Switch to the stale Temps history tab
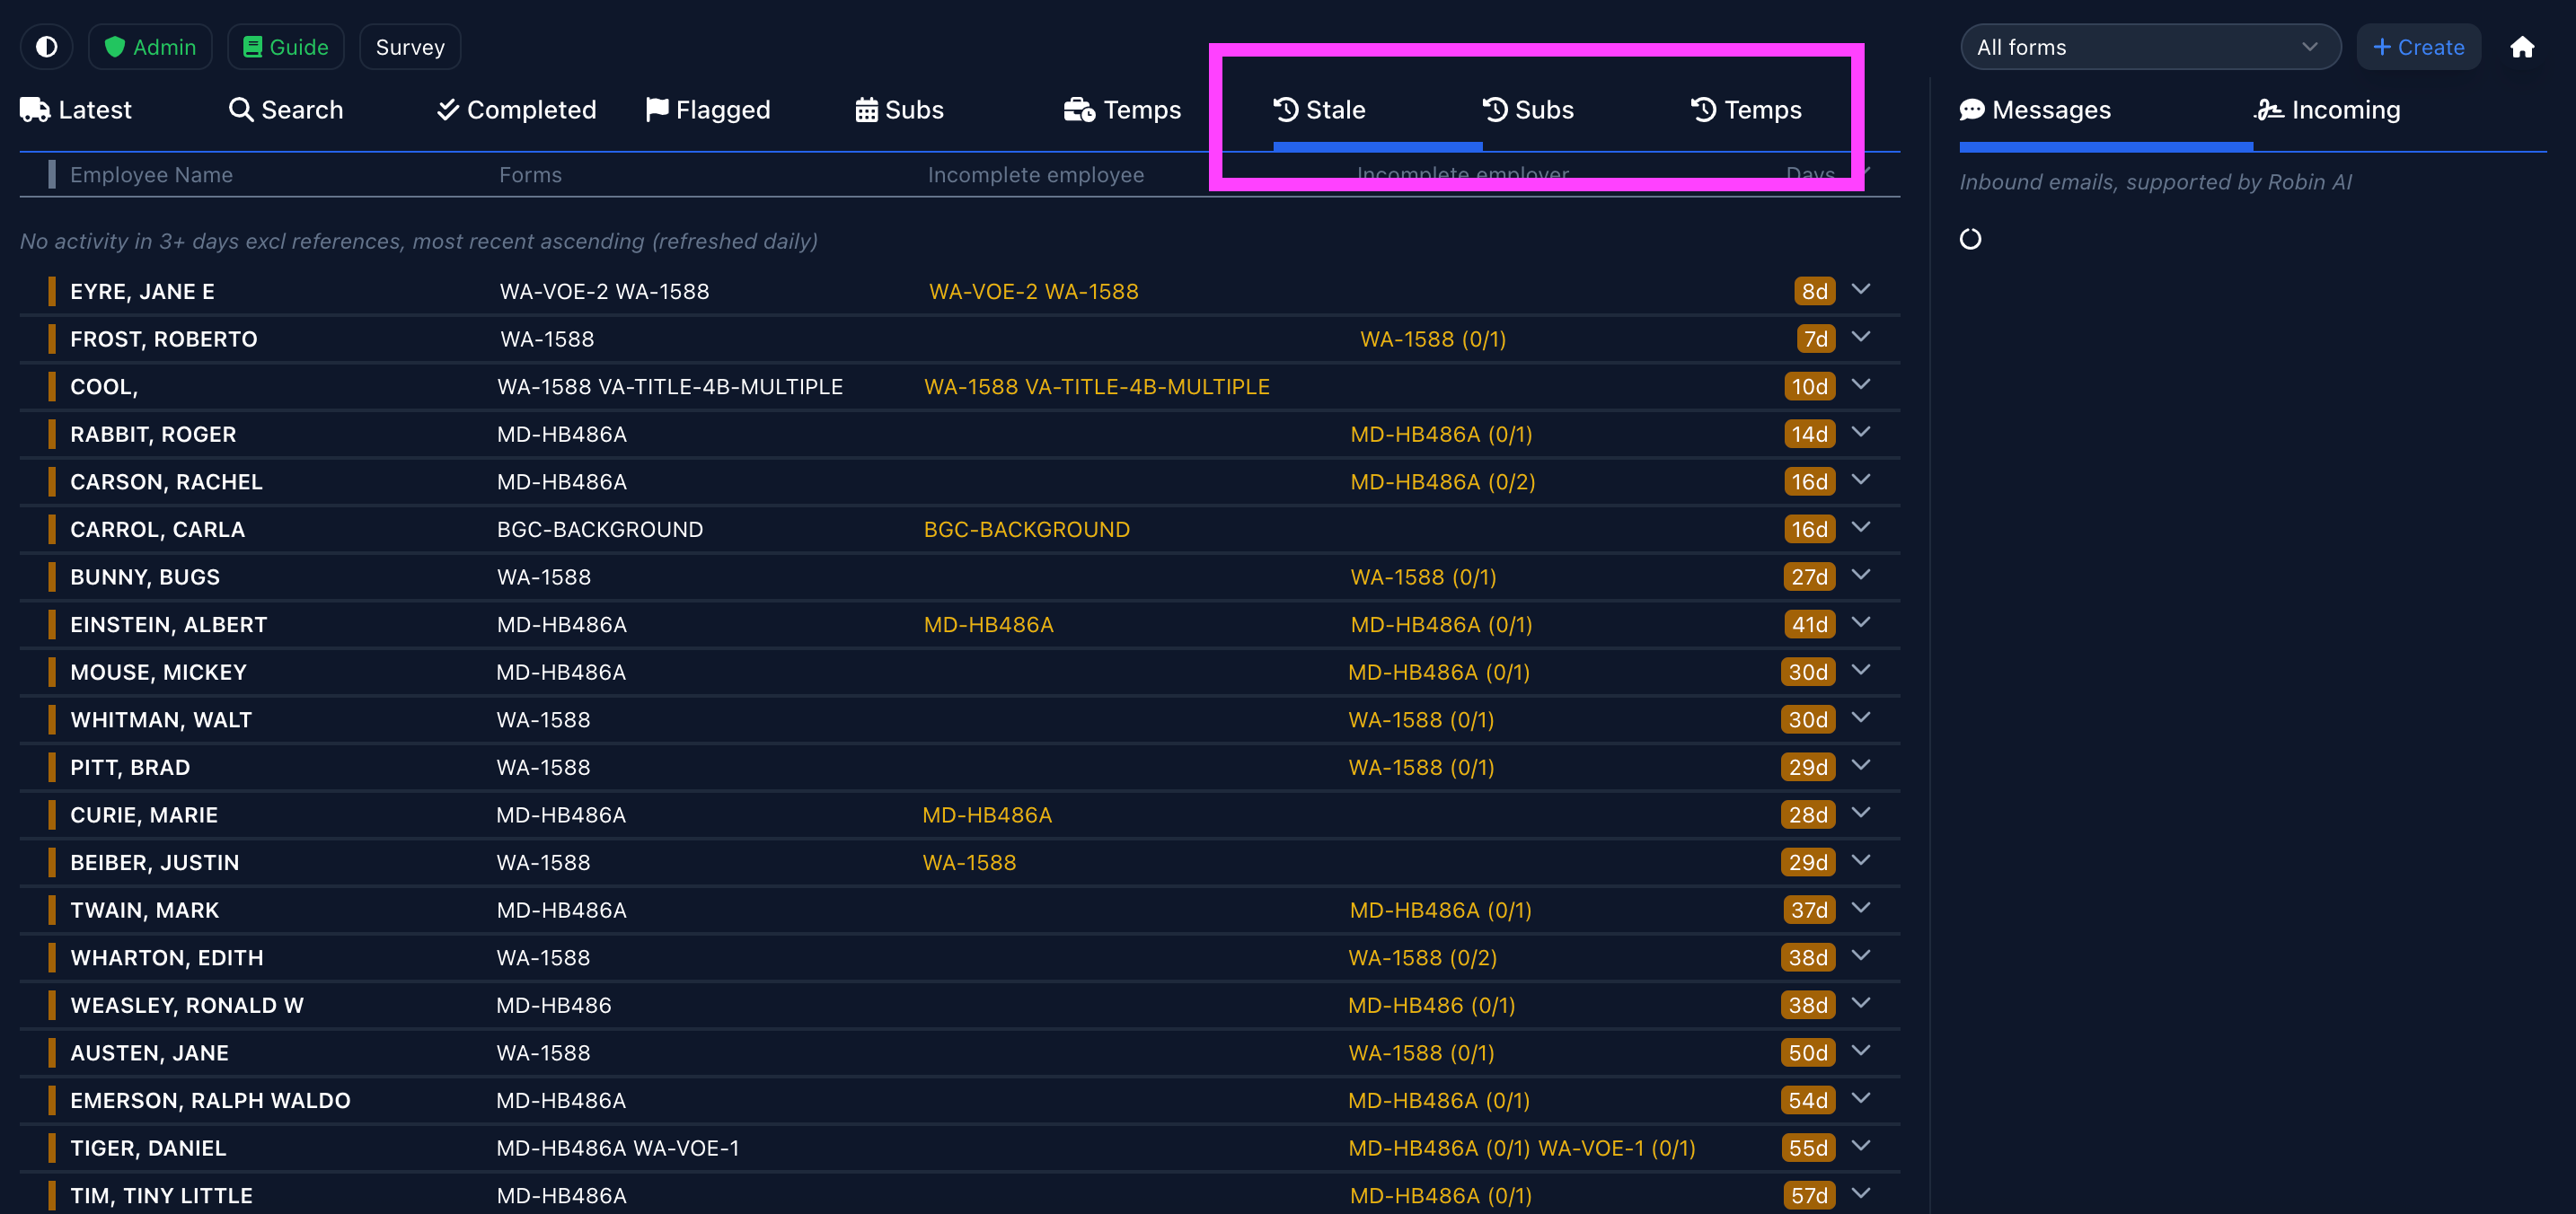2576x1214 pixels. [1746, 110]
